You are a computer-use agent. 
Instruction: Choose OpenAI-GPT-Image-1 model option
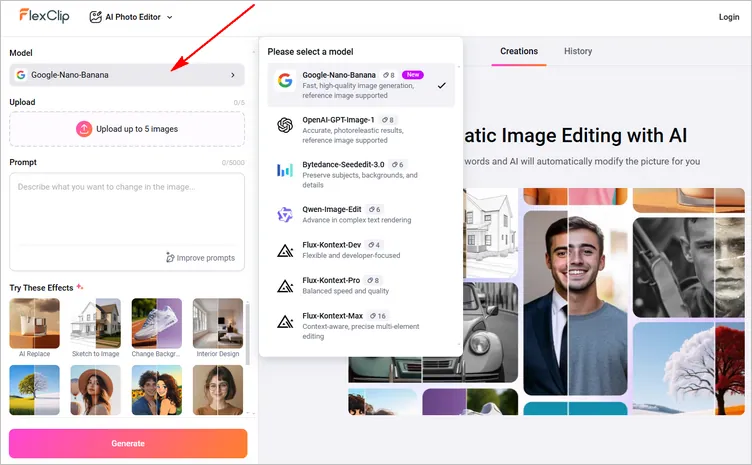(361, 130)
